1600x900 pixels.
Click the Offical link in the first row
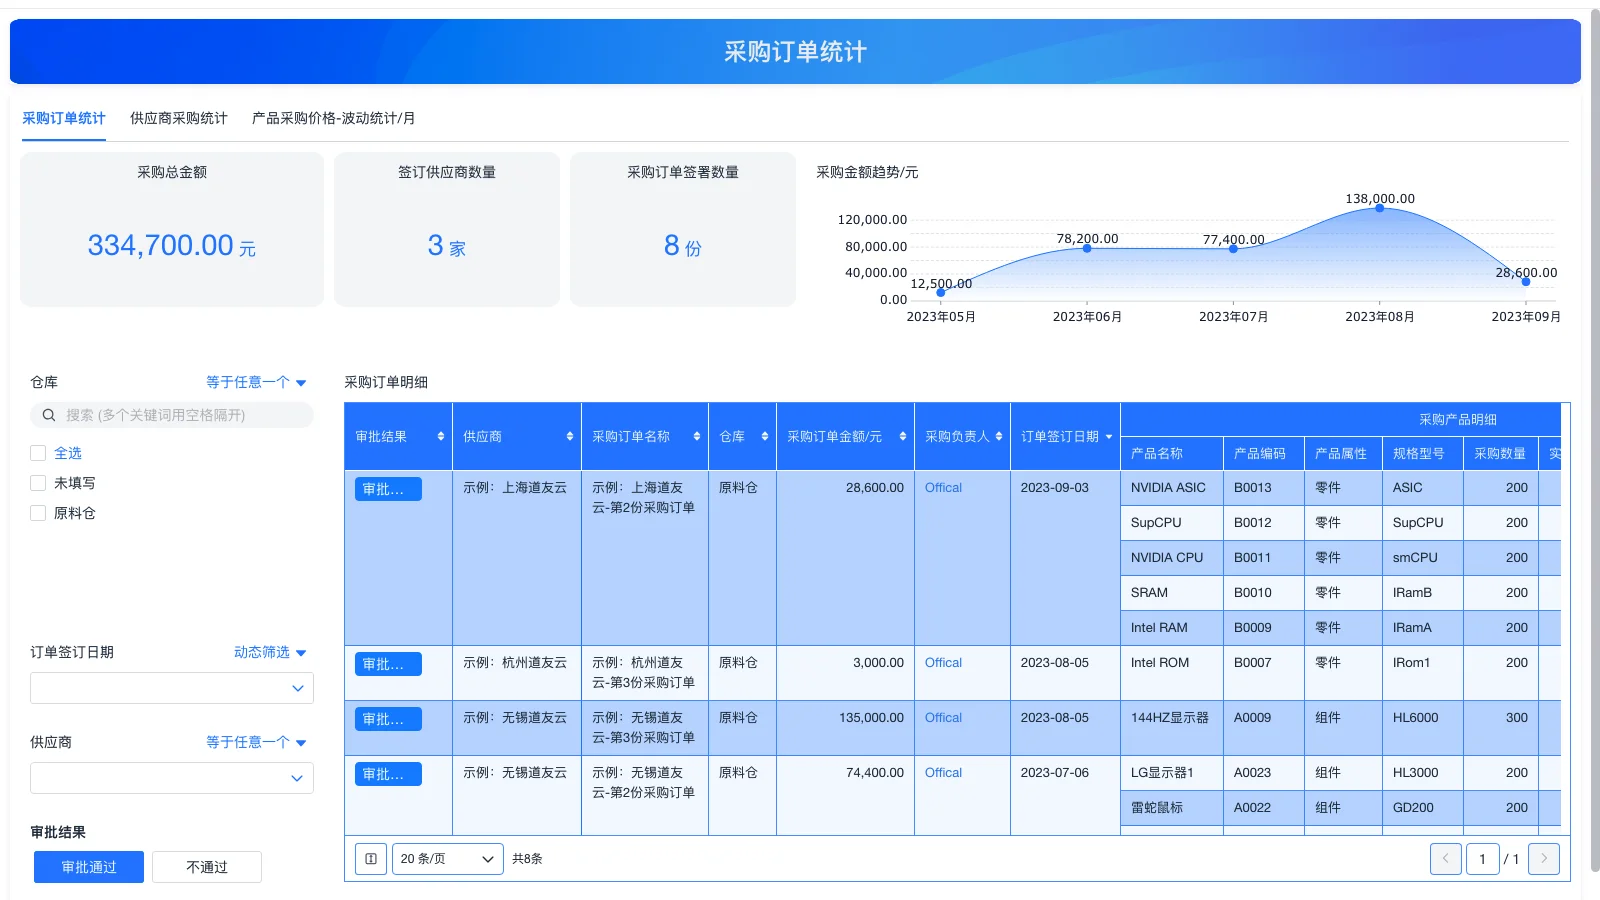[x=942, y=487]
